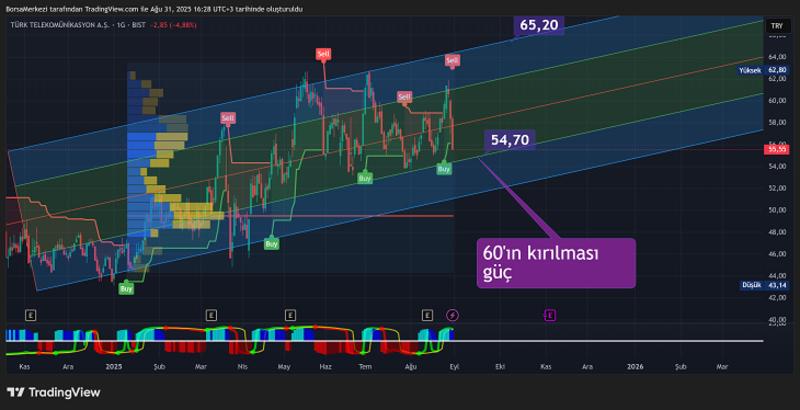Screen dimensions: 800x410
Task: Open the earnings E marker near Ağu
Action: click(x=428, y=316)
